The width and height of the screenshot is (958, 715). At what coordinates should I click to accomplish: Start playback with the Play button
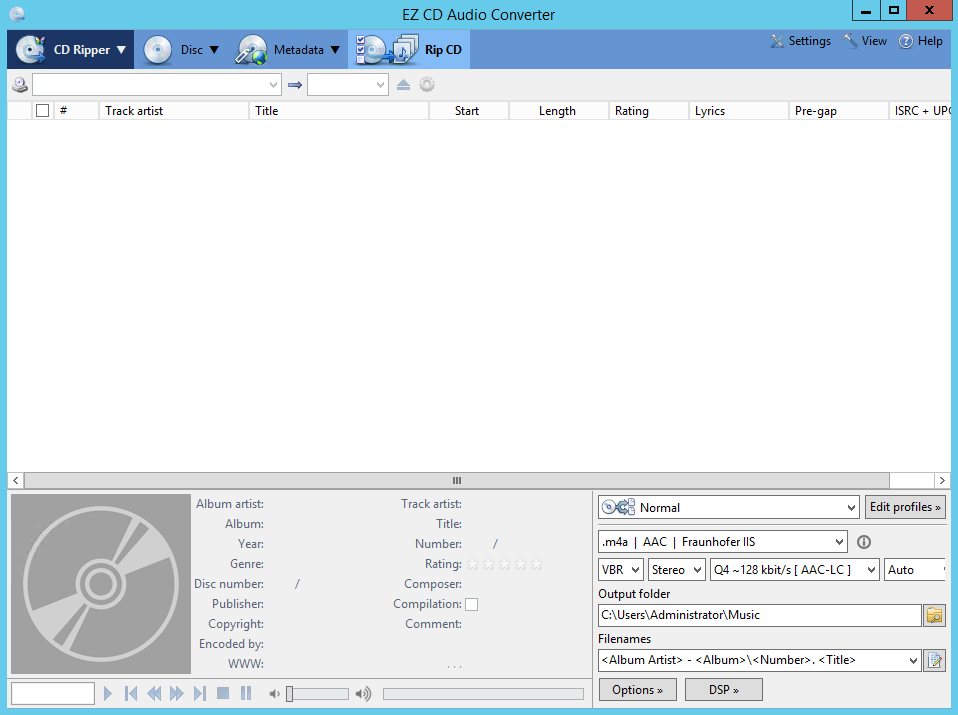(x=108, y=694)
